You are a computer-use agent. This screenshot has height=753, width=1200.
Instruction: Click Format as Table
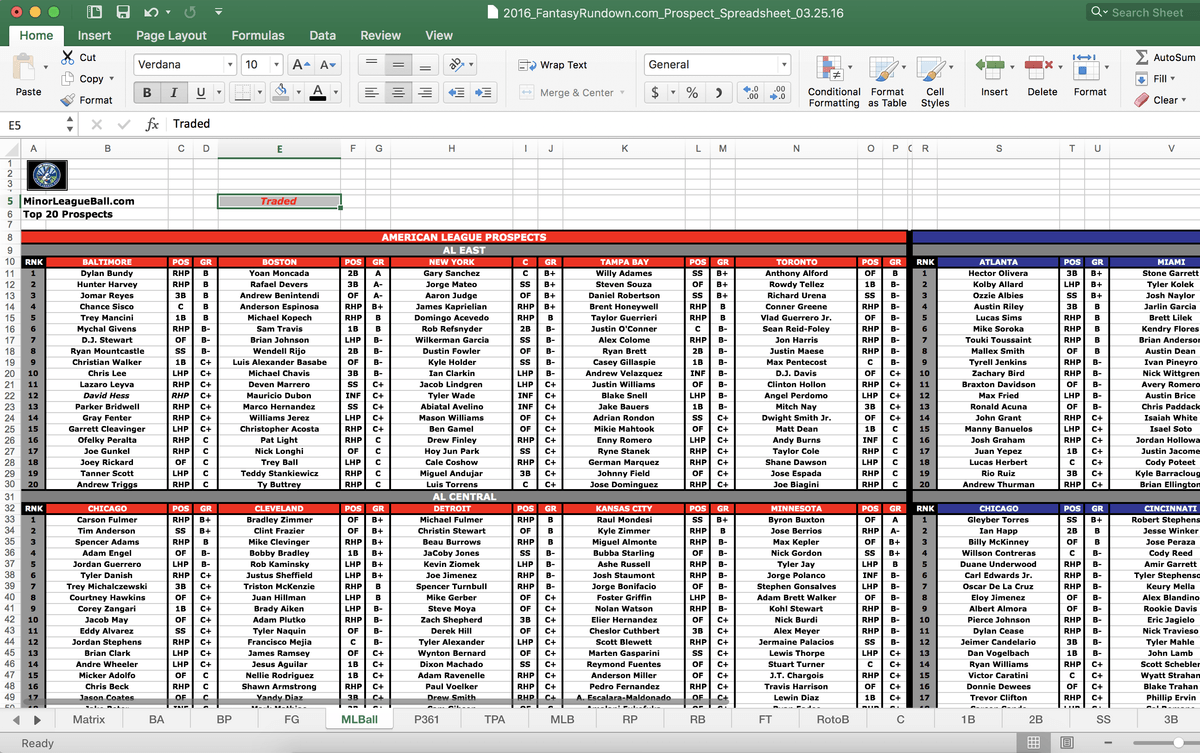(888, 82)
